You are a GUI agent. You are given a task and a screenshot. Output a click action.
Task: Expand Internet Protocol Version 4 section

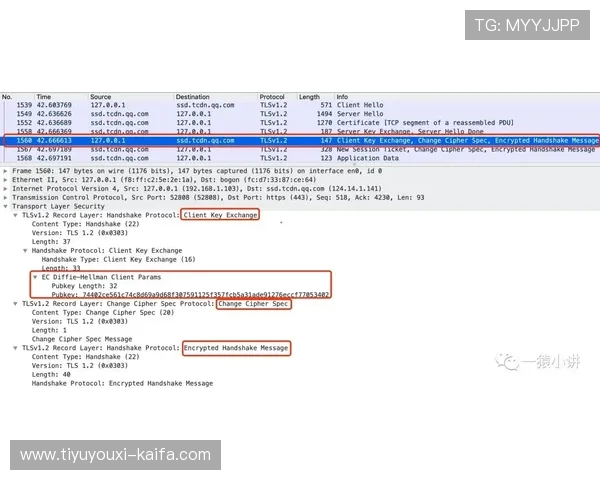[x=7, y=188]
